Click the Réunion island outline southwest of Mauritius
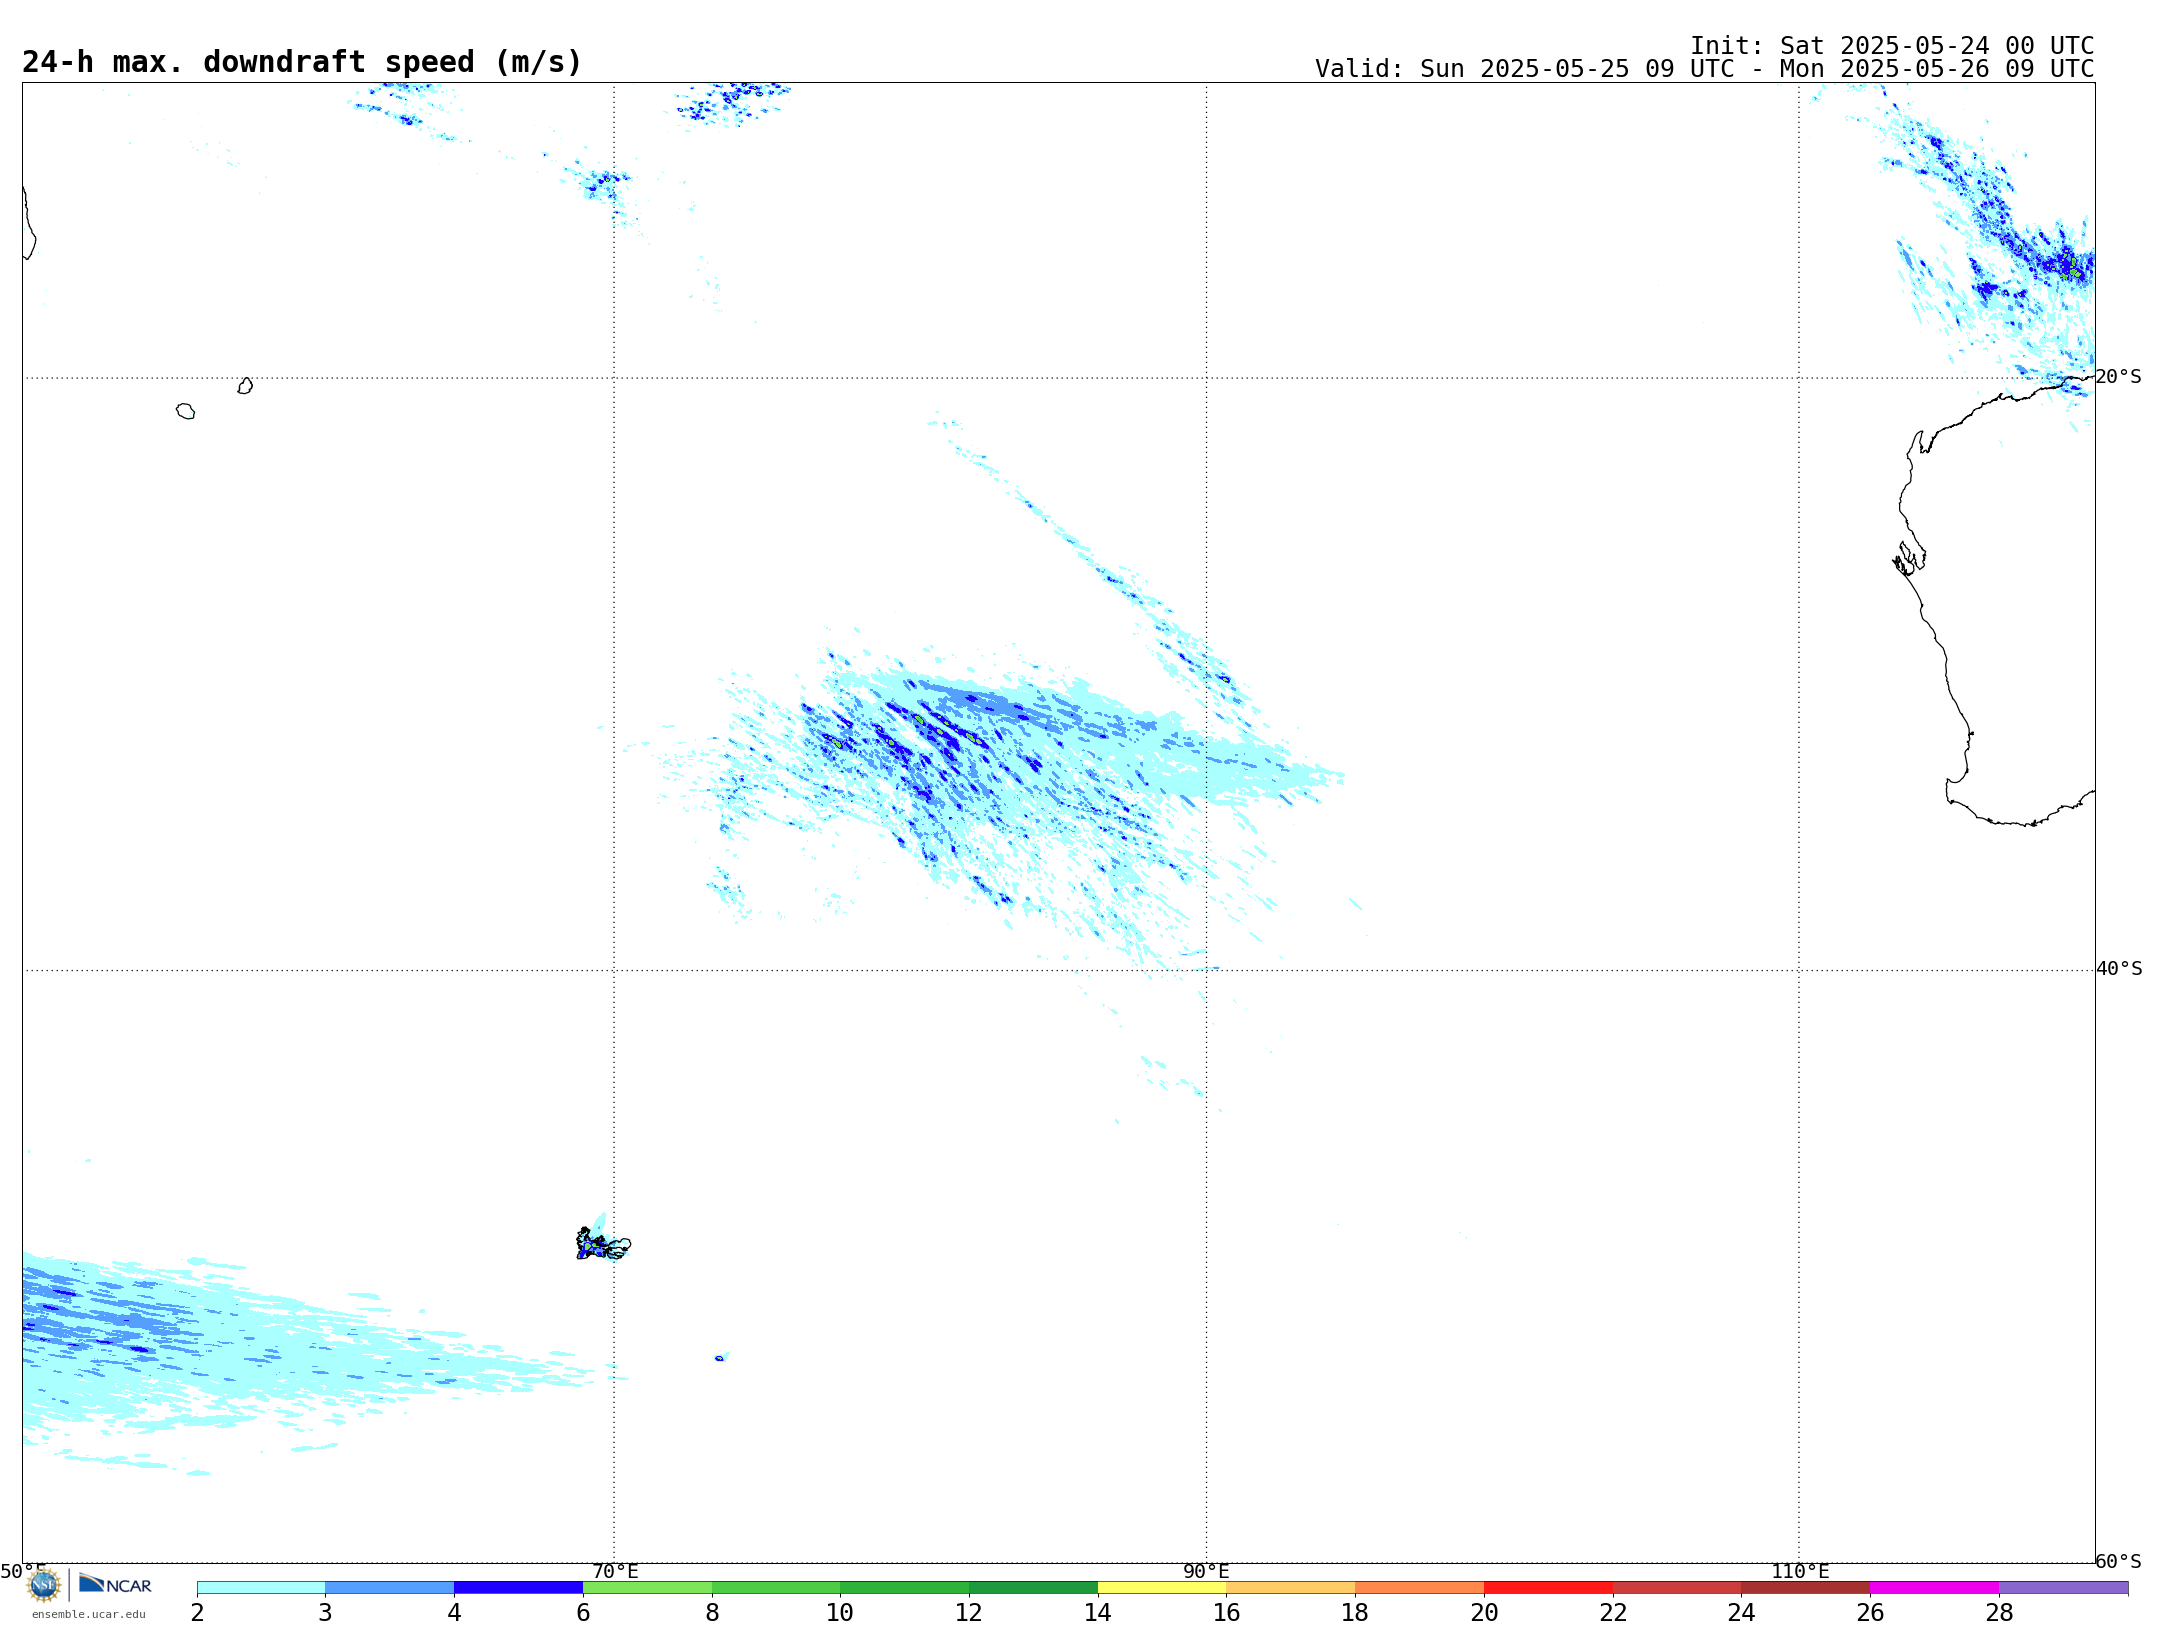The image size is (2160, 1626). tap(186, 411)
